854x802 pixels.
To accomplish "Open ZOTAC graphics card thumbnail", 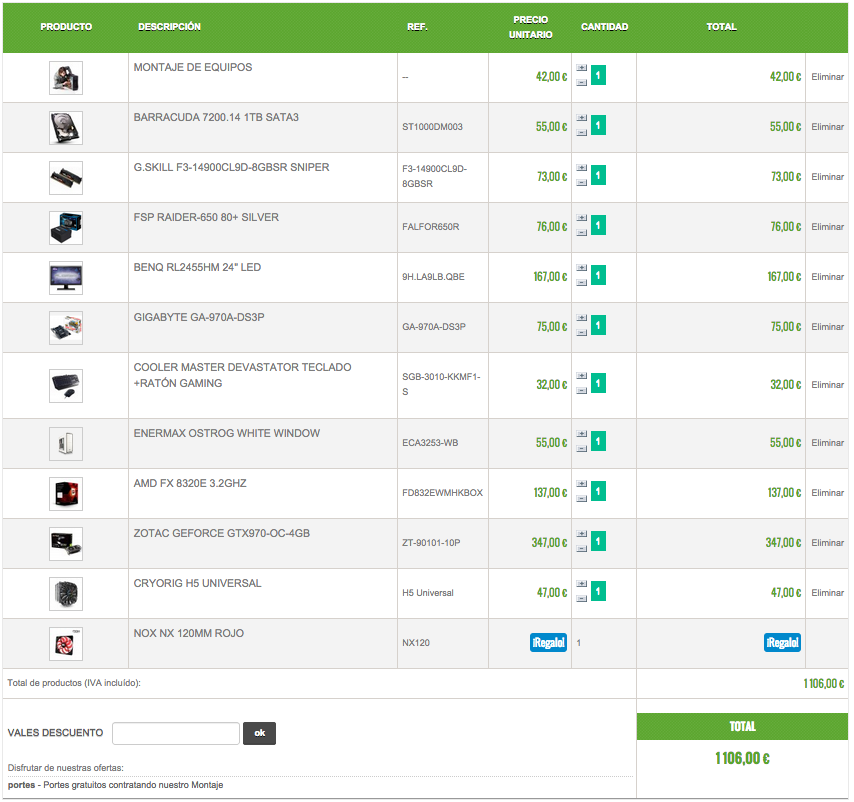I will tap(66, 544).
